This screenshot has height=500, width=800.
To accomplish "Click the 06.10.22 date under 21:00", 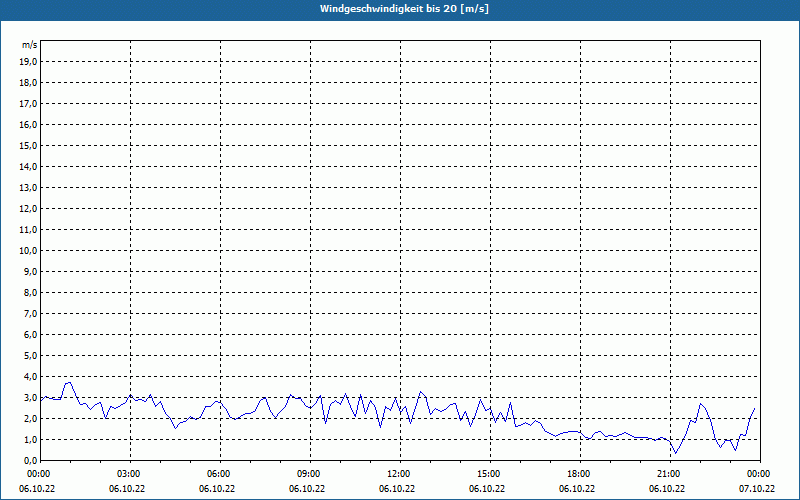I will [x=667, y=489].
